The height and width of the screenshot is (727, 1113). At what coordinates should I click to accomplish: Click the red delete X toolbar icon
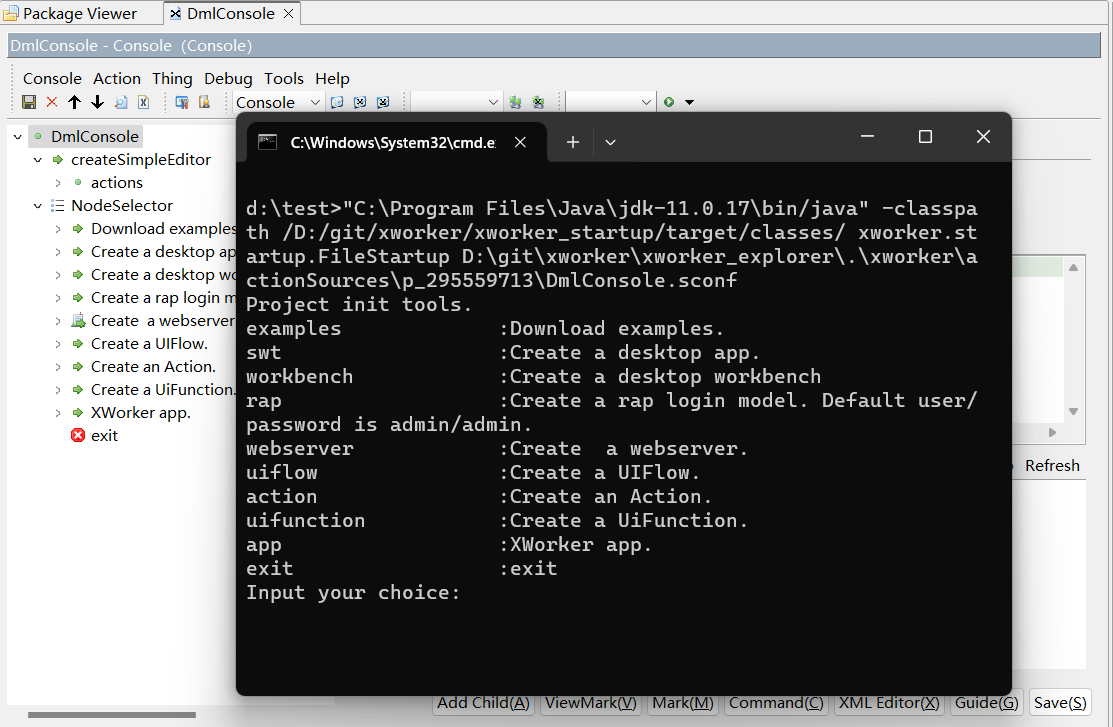50,101
